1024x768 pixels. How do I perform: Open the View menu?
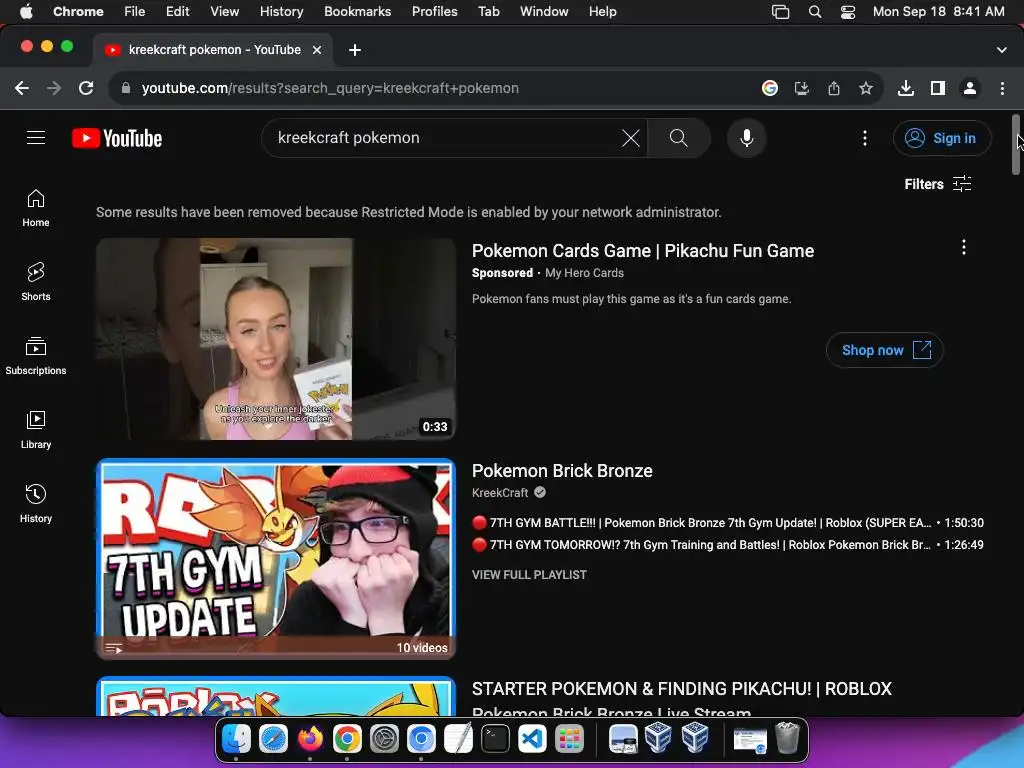224,12
